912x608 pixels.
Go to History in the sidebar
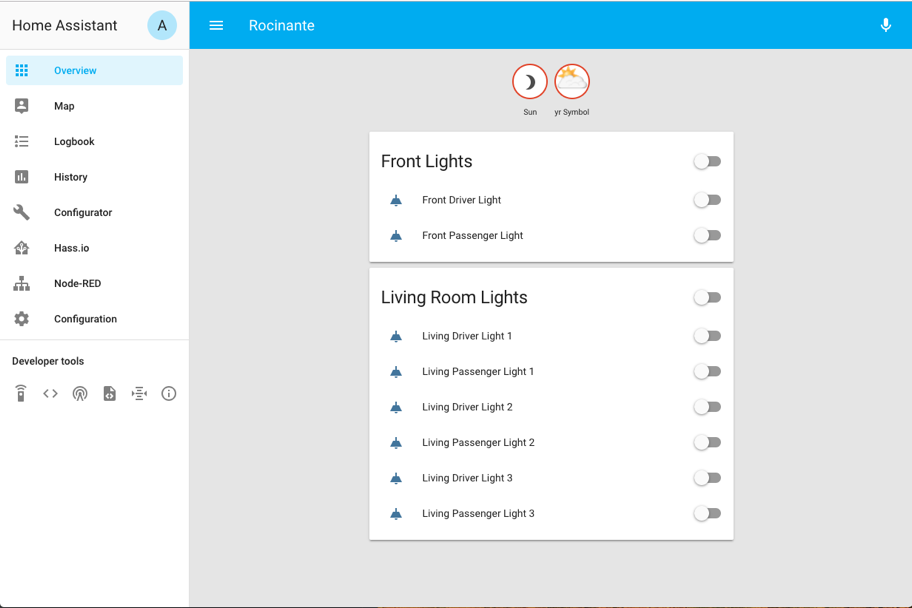(x=71, y=177)
